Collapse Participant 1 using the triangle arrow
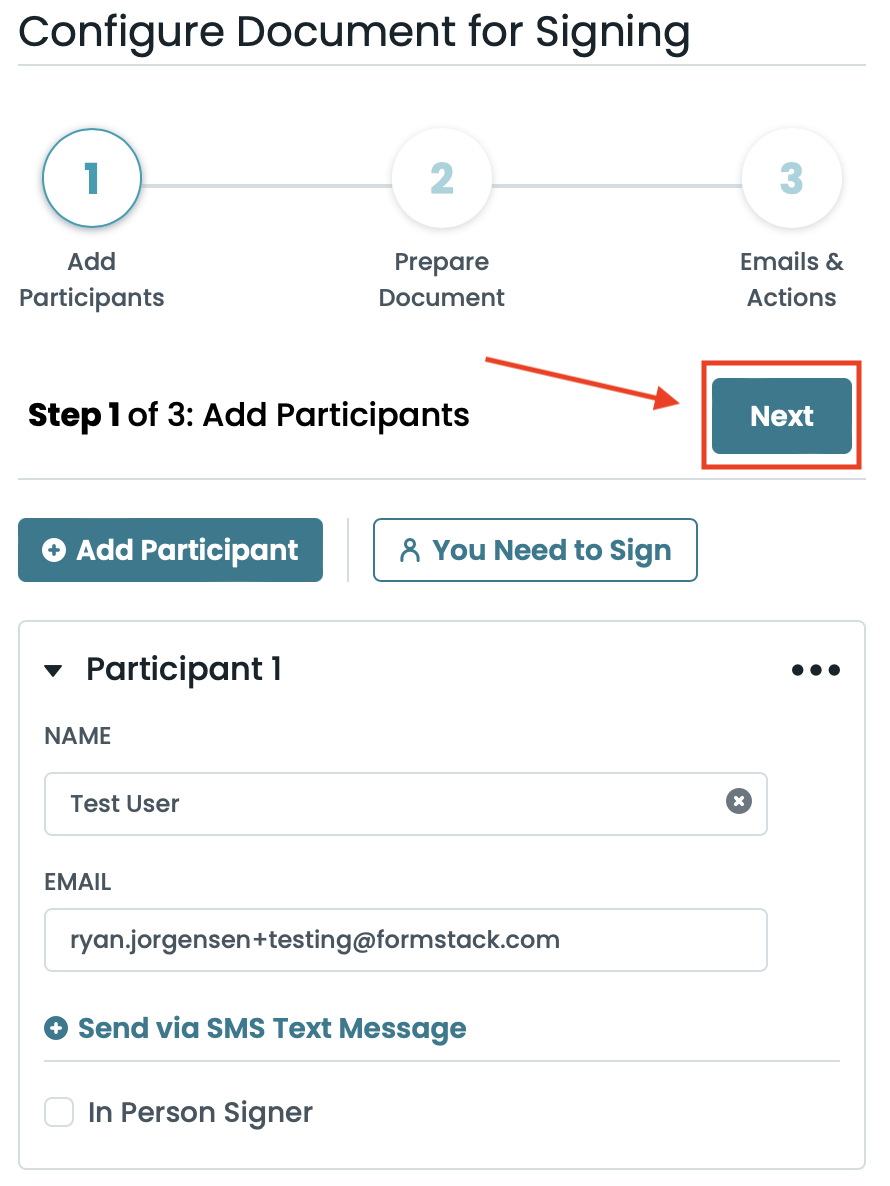 click(53, 670)
